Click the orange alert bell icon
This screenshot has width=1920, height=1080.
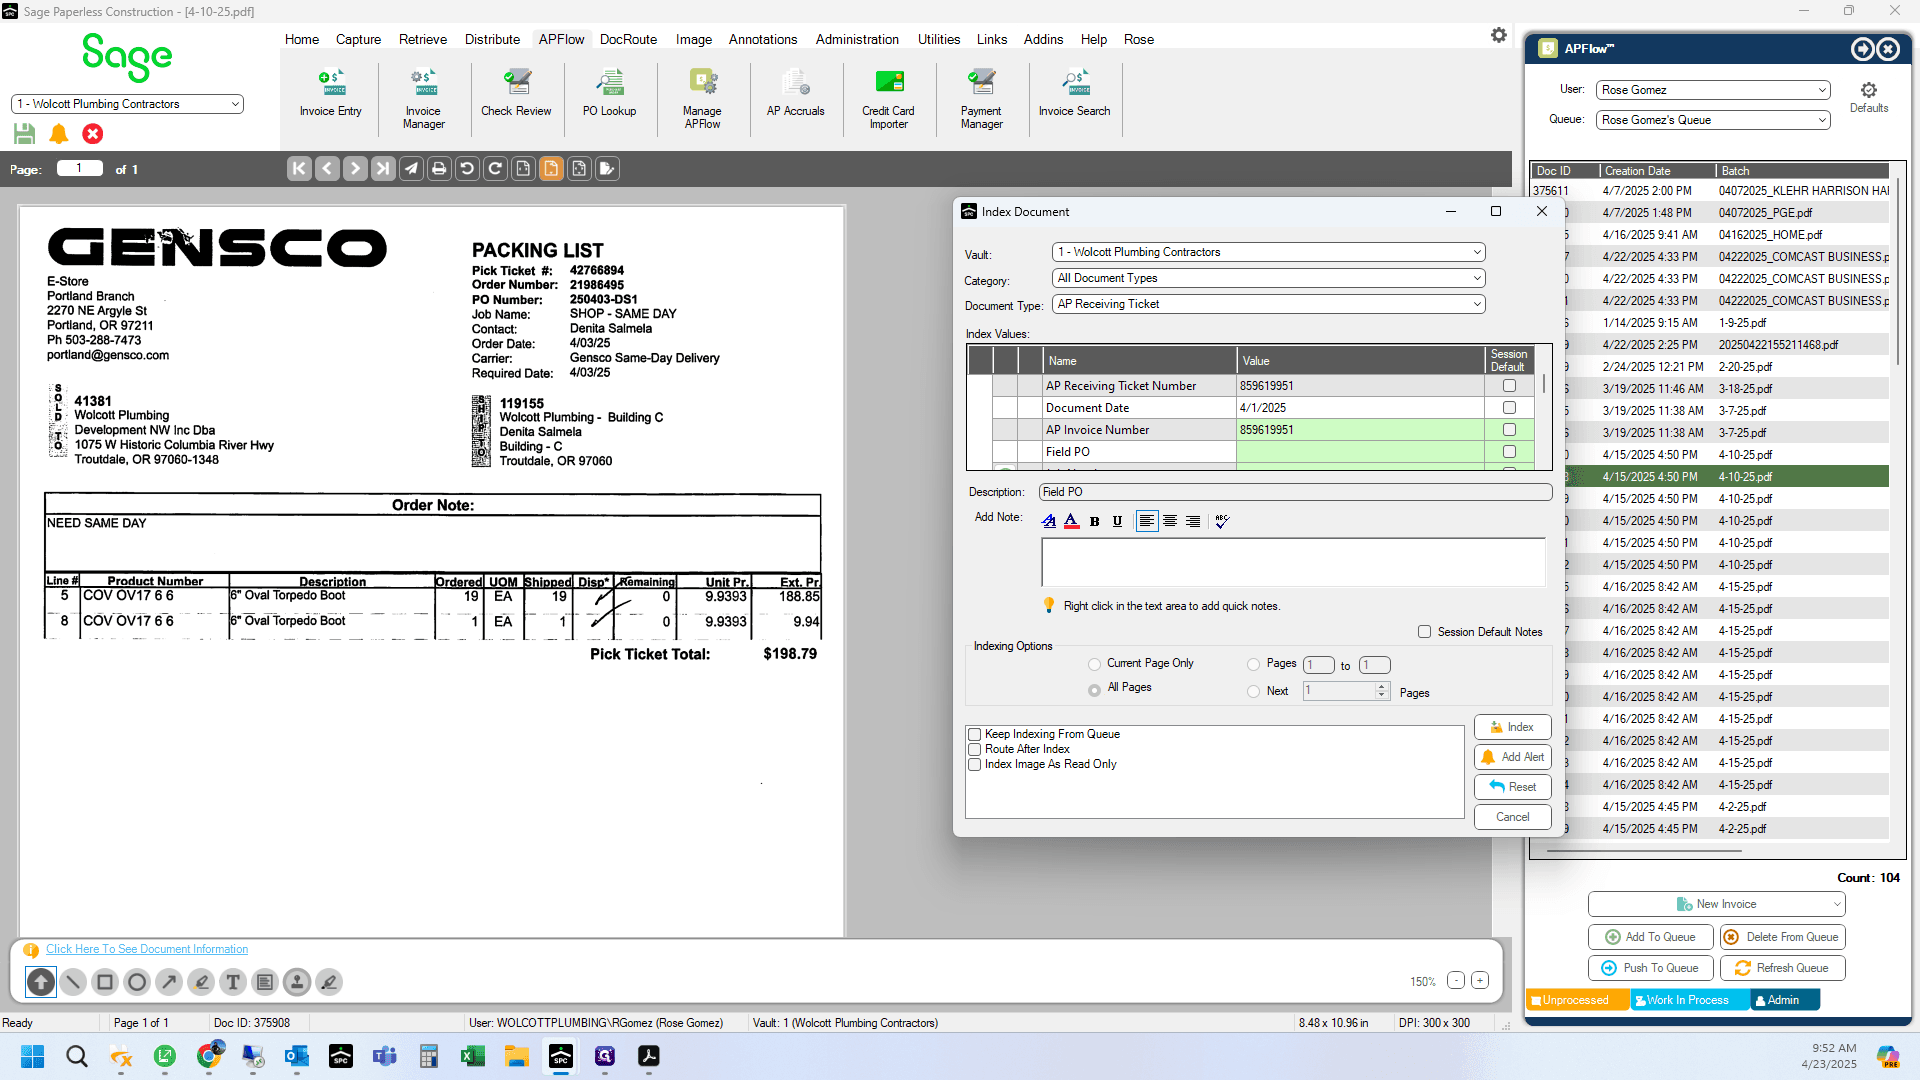click(x=59, y=133)
